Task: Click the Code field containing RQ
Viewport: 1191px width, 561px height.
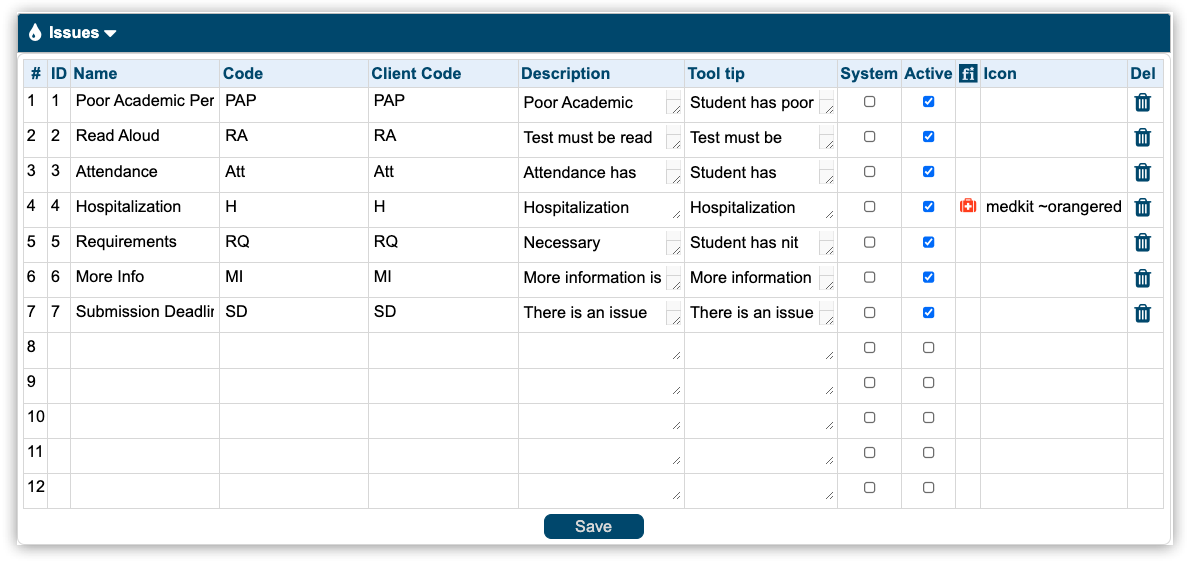Action: (293, 242)
